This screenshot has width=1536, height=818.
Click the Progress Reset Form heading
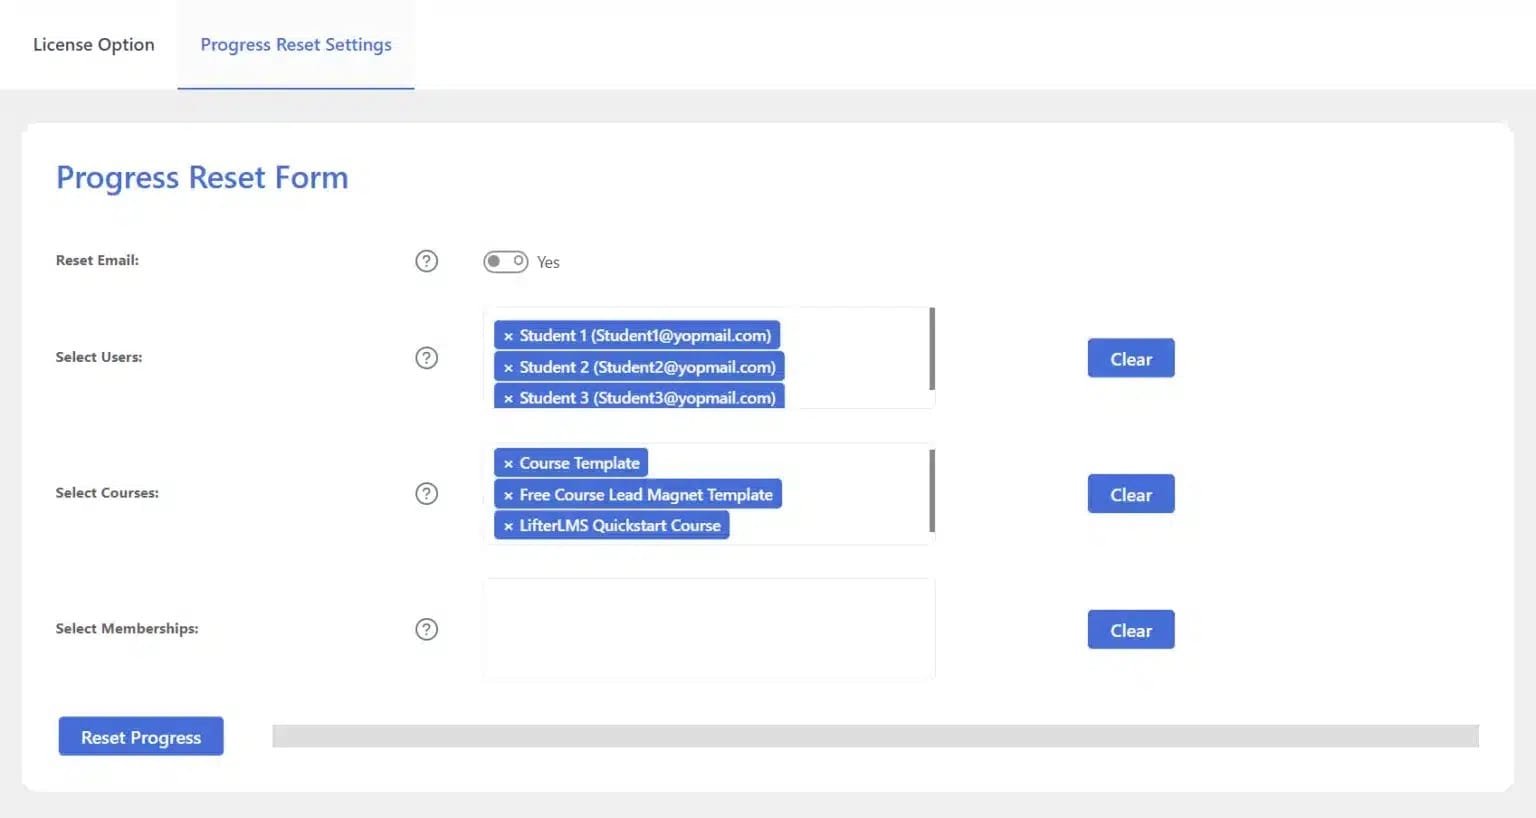202,177
